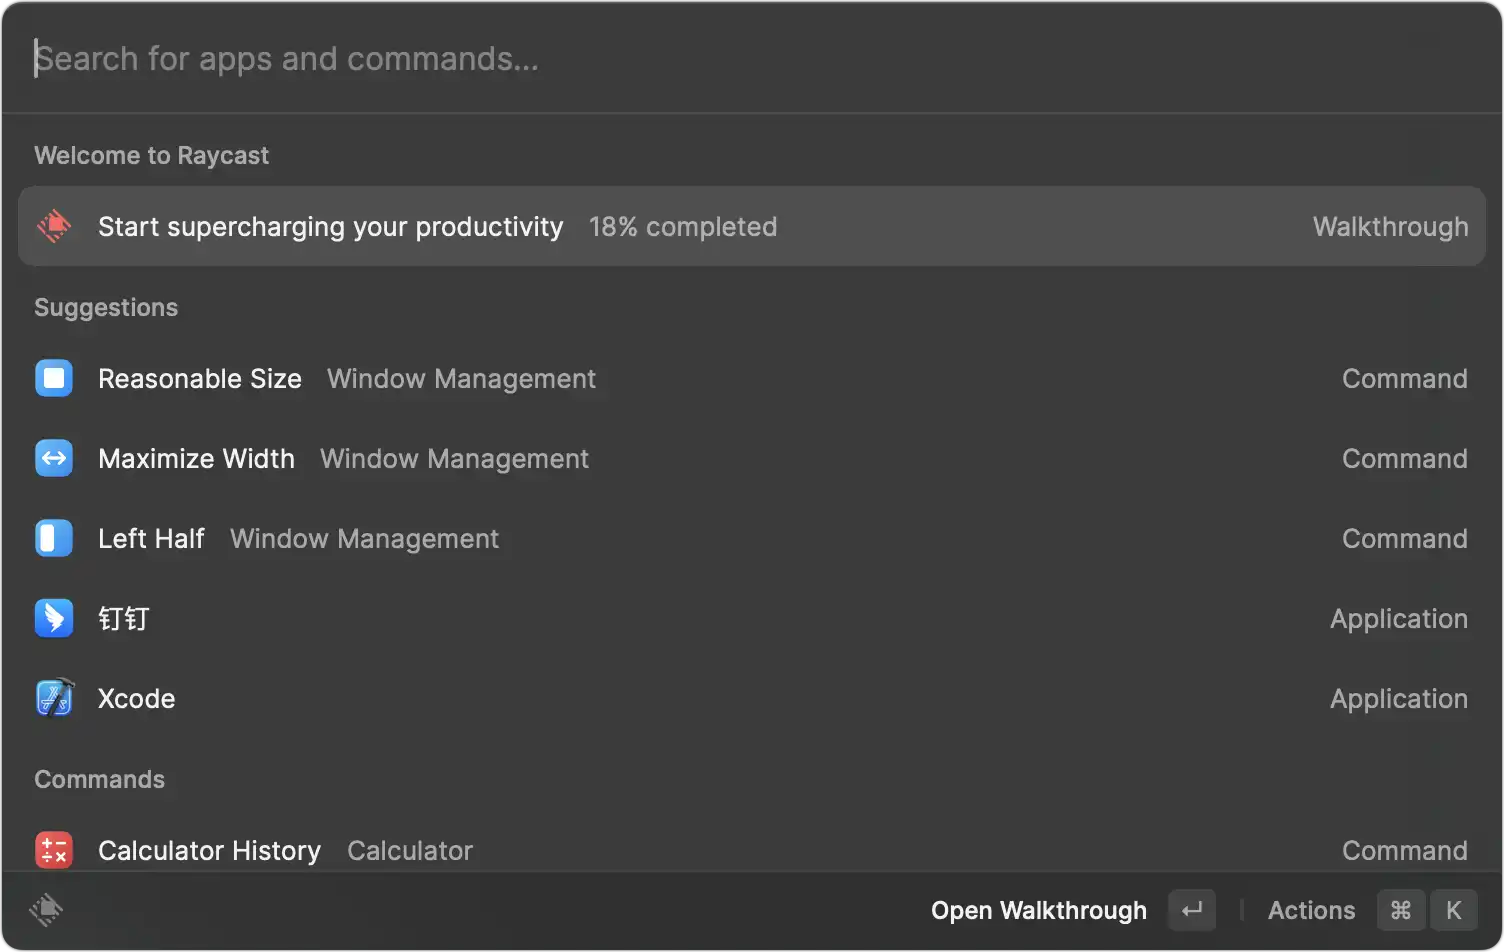Select the Xcode application entry
The width and height of the screenshot is (1504, 952).
[x=137, y=699]
